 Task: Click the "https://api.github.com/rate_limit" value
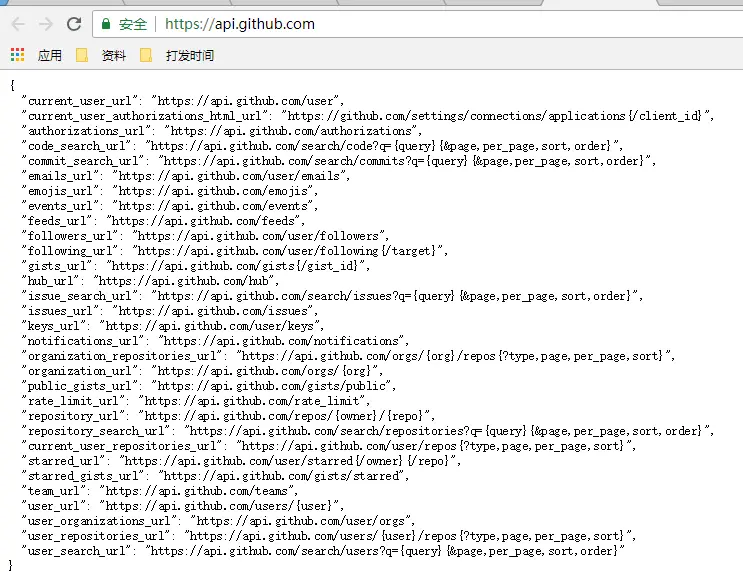[252, 401]
